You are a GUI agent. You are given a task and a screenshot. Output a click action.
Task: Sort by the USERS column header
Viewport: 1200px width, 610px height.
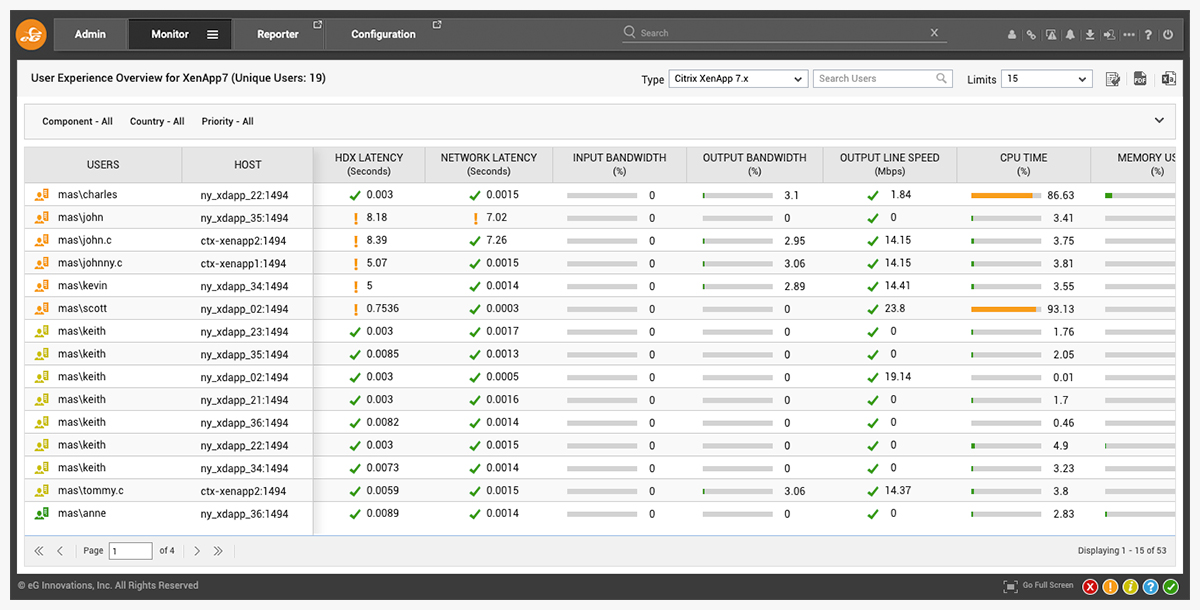(103, 165)
